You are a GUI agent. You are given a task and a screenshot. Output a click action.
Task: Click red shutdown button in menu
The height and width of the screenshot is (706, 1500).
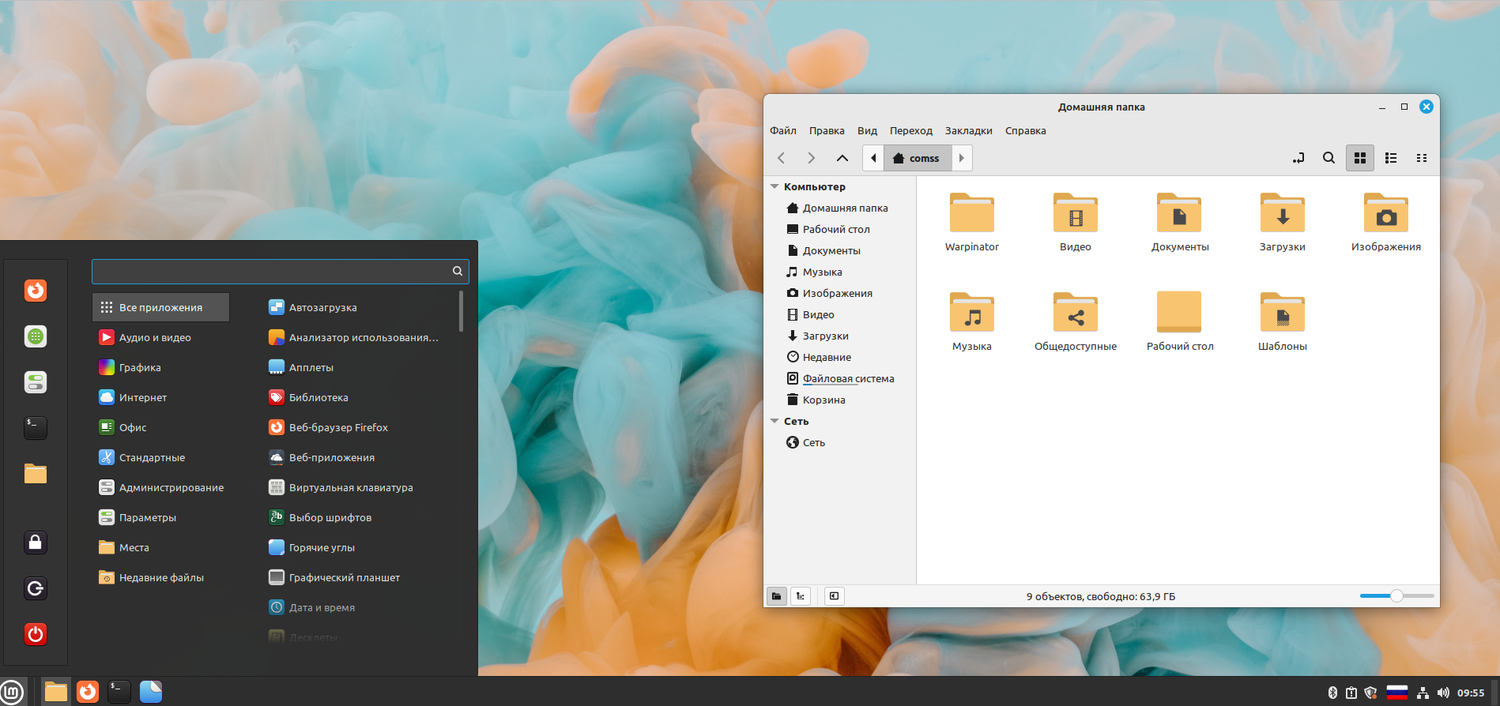[x=36, y=634]
